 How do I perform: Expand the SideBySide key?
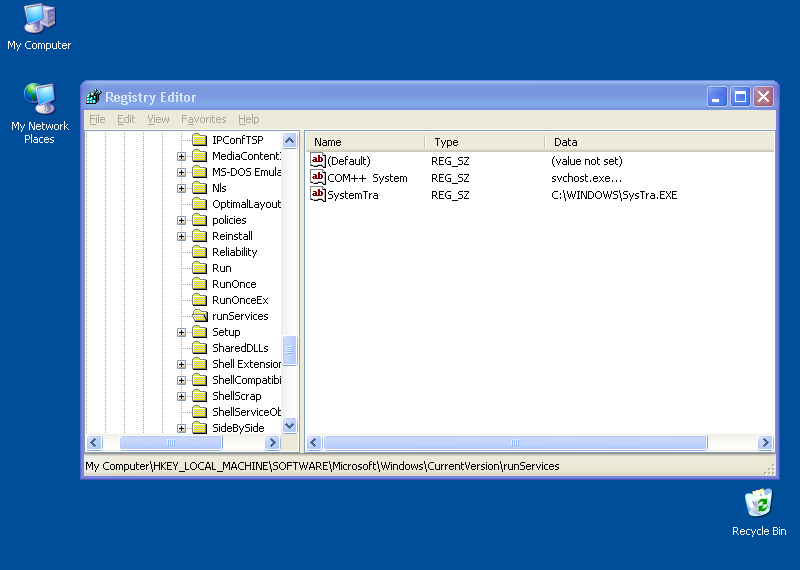coord(181,429)
